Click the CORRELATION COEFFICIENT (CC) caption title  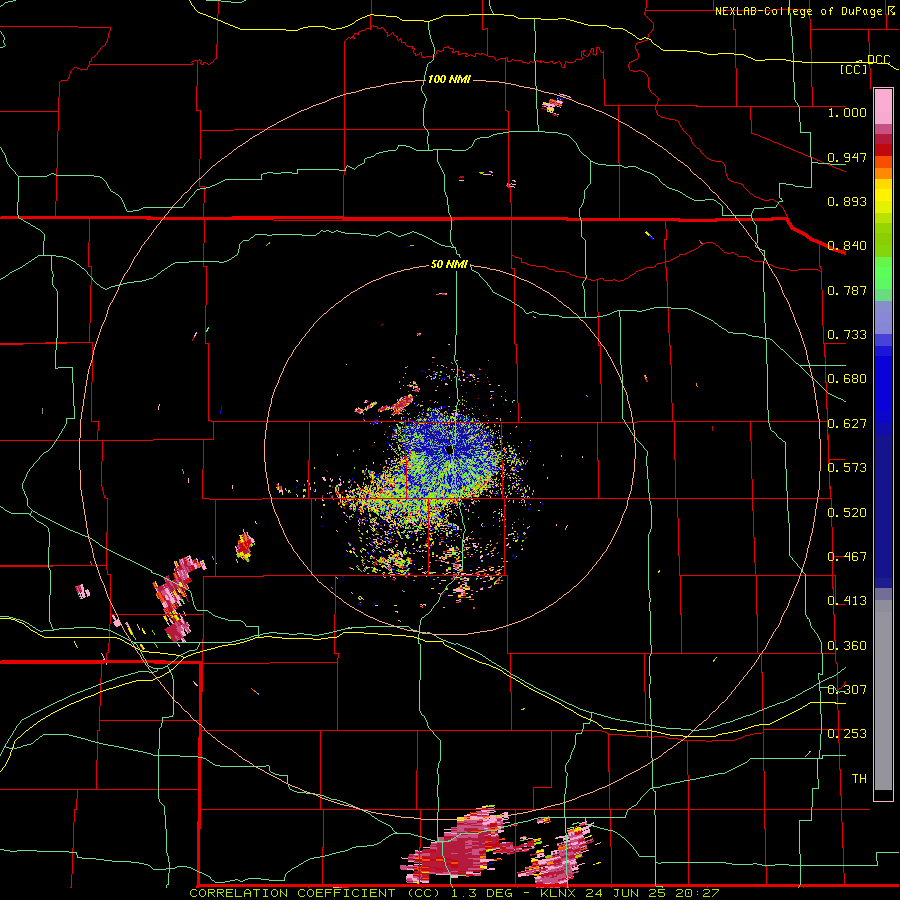point(314,893)
